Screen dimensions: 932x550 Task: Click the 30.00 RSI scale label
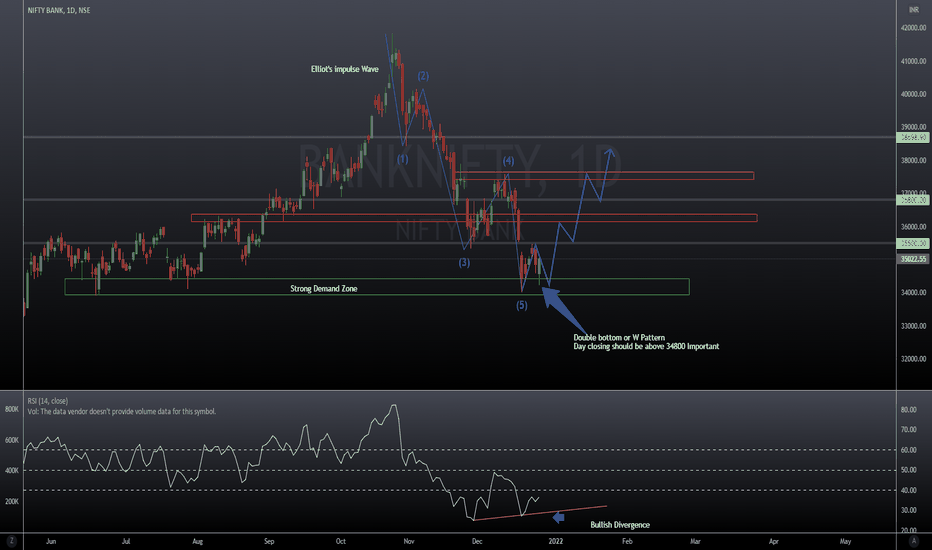tap(908, 510)
